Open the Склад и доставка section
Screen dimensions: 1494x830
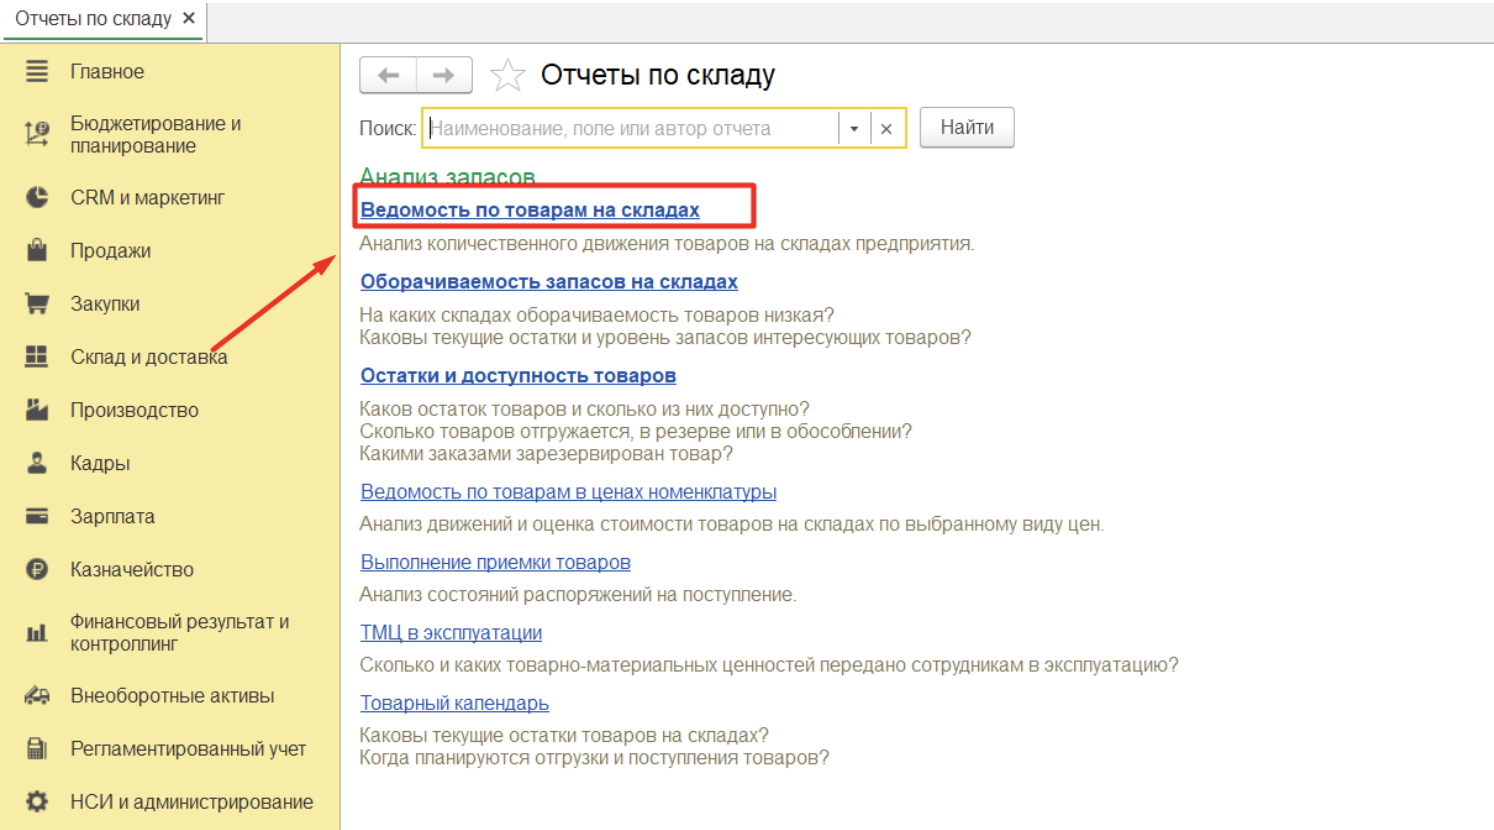tap(148, 357)
